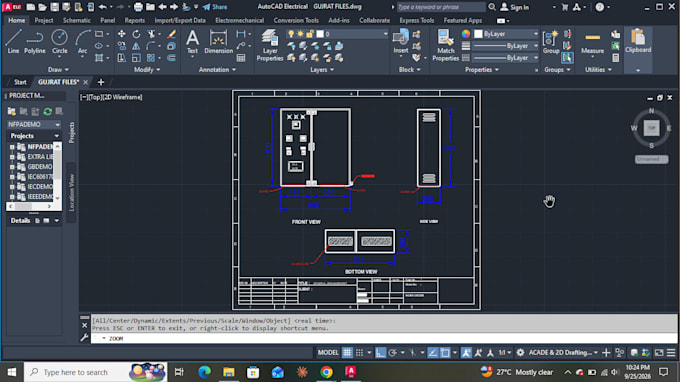Image resolution: width=680 pixels, height=382 pixels.
Task: Click the ByLayer white color swatch
Action: pyautogui.click(x=478, y=34)
